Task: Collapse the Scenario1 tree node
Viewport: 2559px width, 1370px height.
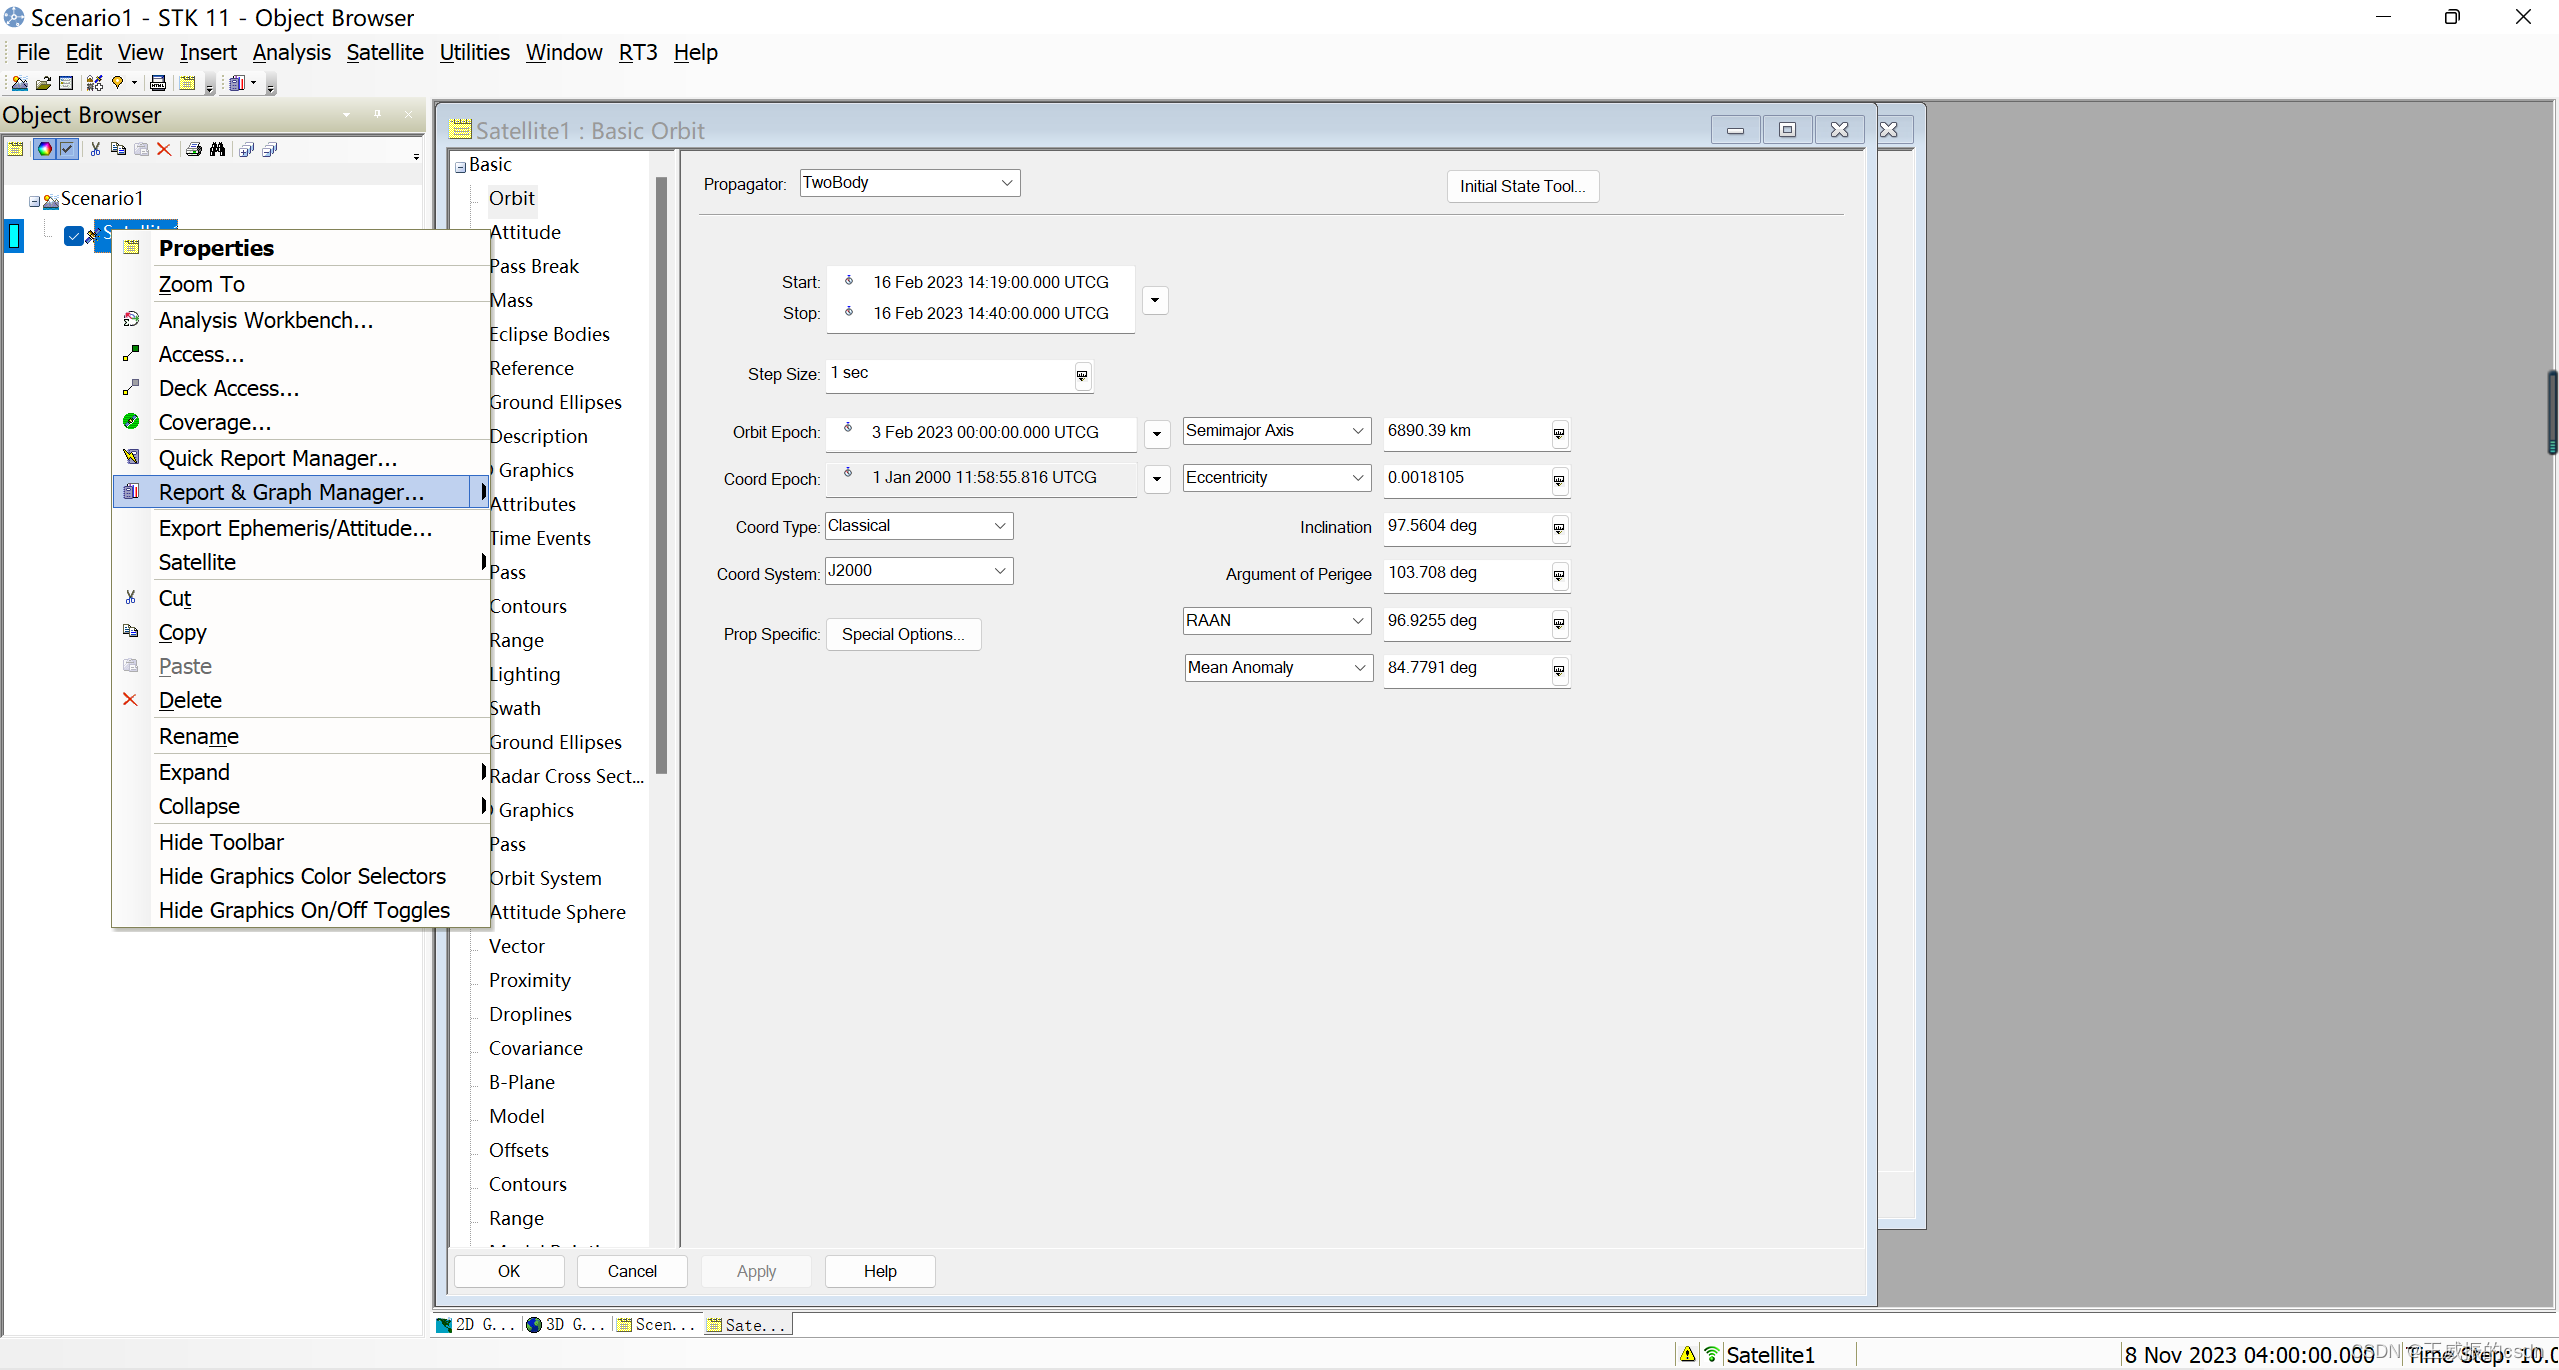Action: pos(34,201)
